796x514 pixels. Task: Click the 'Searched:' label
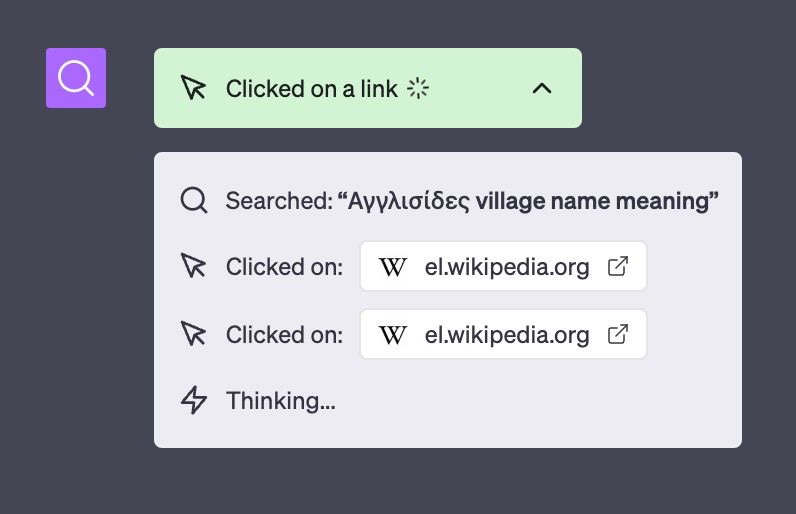coord(279,200)
